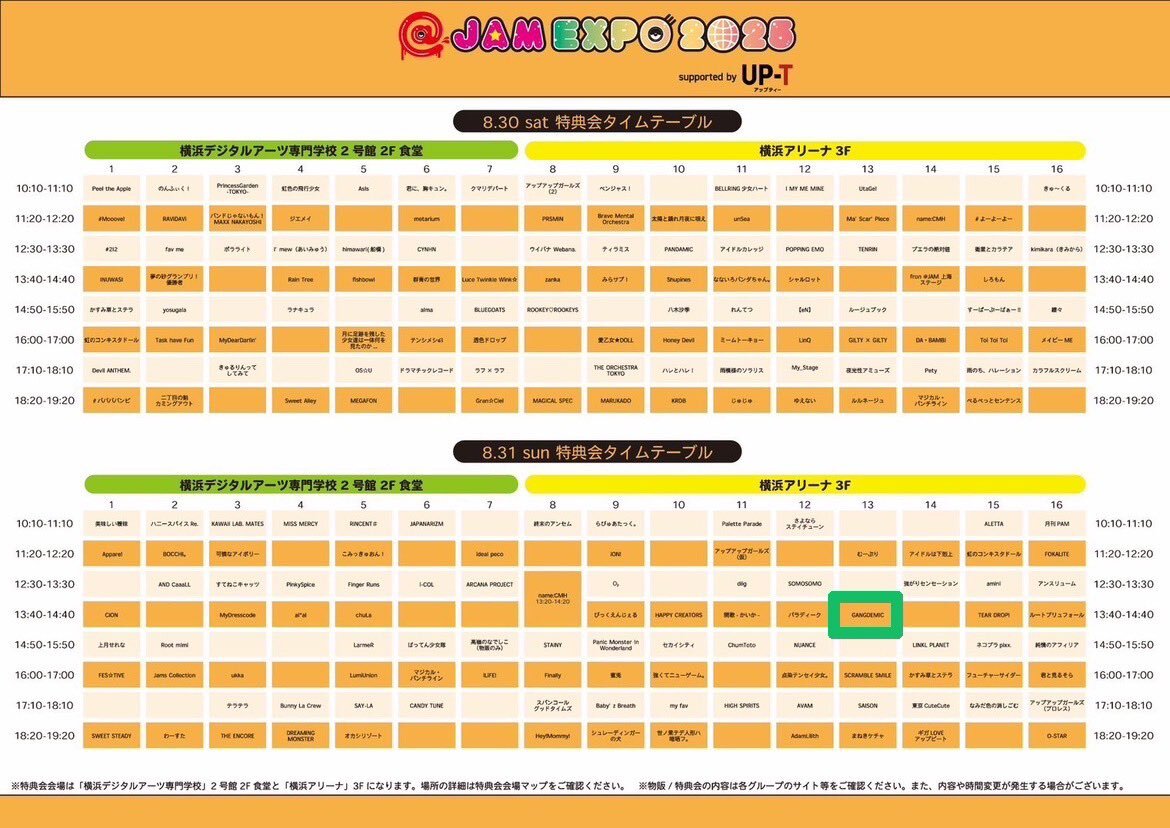Screen dimensions: 1170x828
Task: Click the @JAM EXPO 2025 logo
Action: [x=596, y=36]
